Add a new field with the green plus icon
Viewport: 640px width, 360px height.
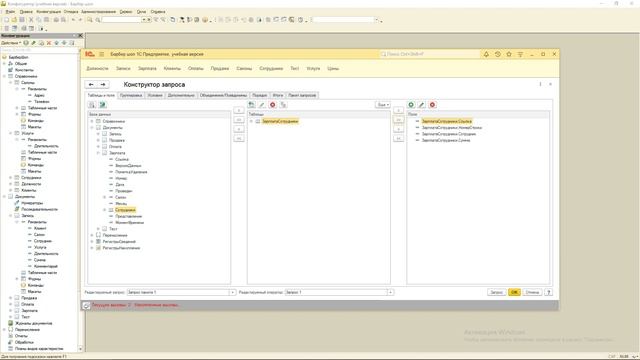click(x=411, y=105)
